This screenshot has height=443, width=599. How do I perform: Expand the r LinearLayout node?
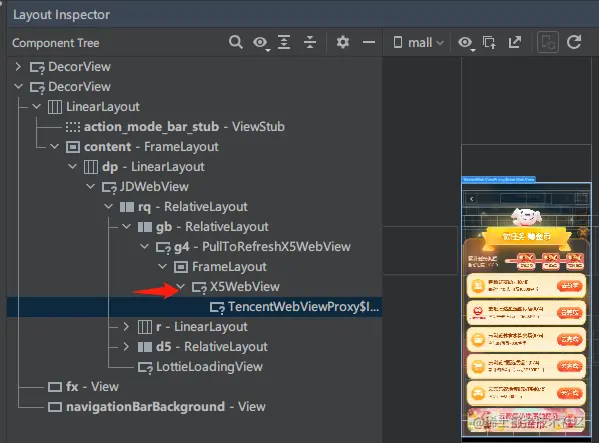pyautogui.click(x=126, y=327)
